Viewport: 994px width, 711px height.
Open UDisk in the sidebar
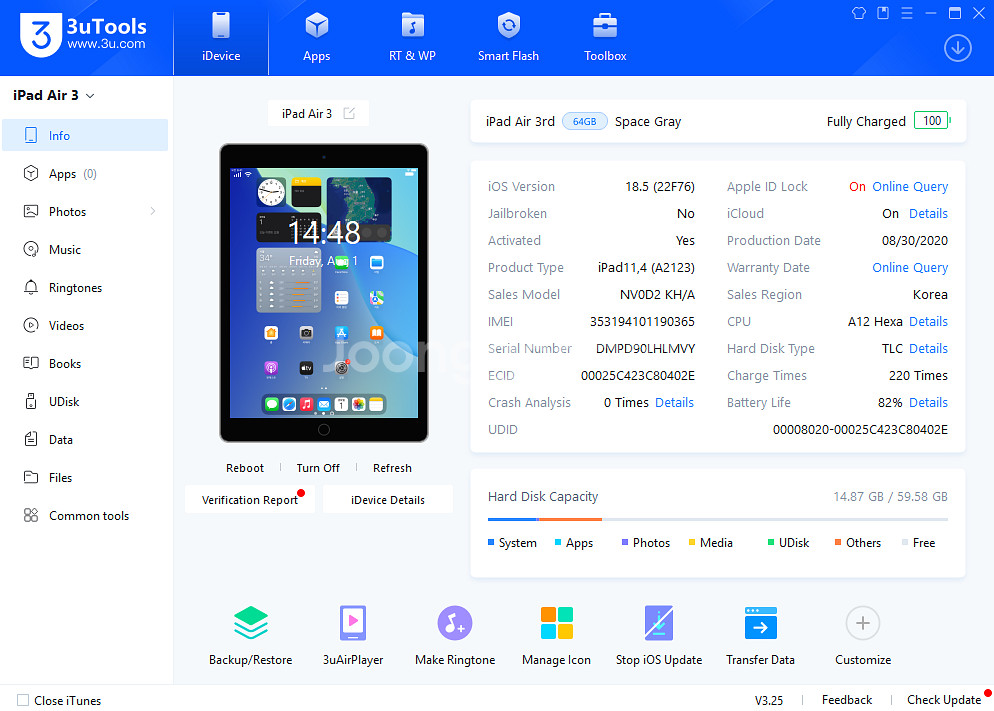(85, 402)
